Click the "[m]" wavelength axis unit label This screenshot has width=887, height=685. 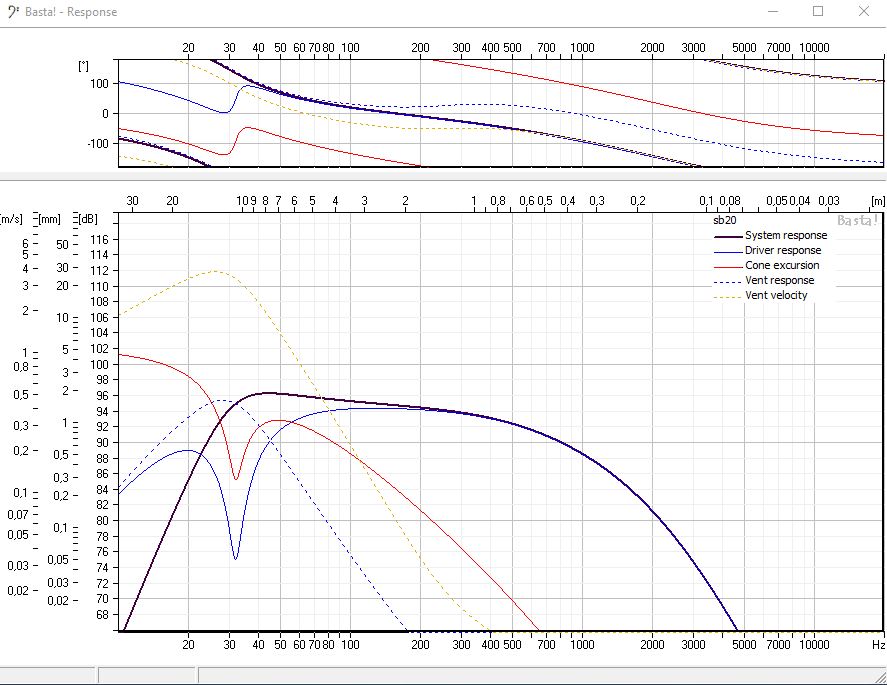click(878, 201)
